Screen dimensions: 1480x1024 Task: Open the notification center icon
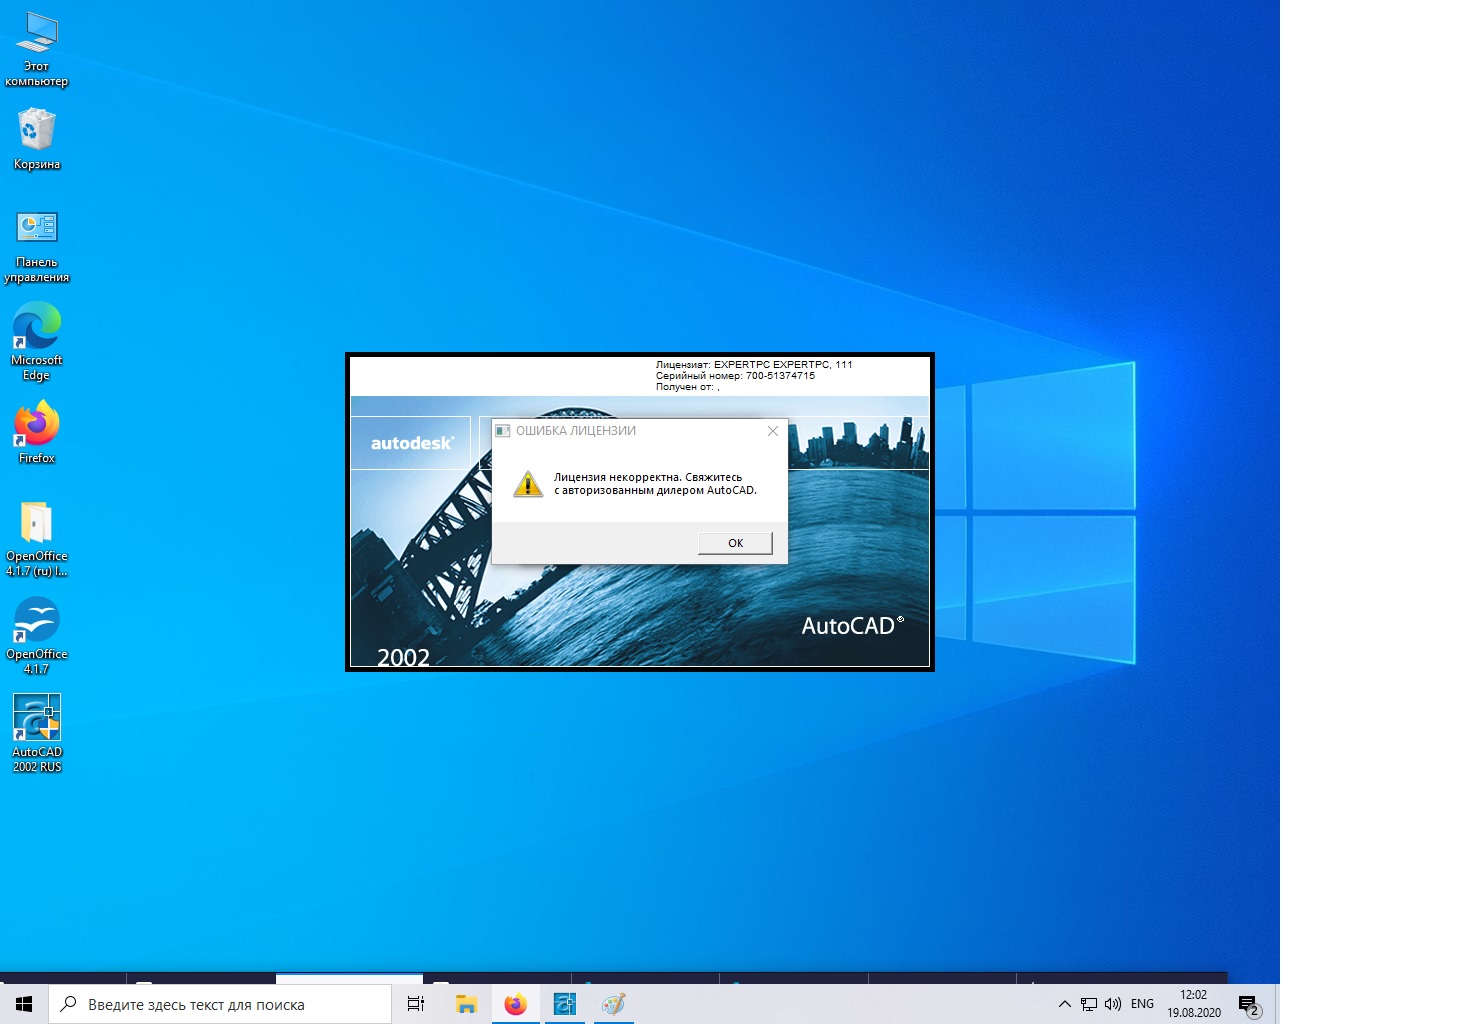coord(1249,1005)
